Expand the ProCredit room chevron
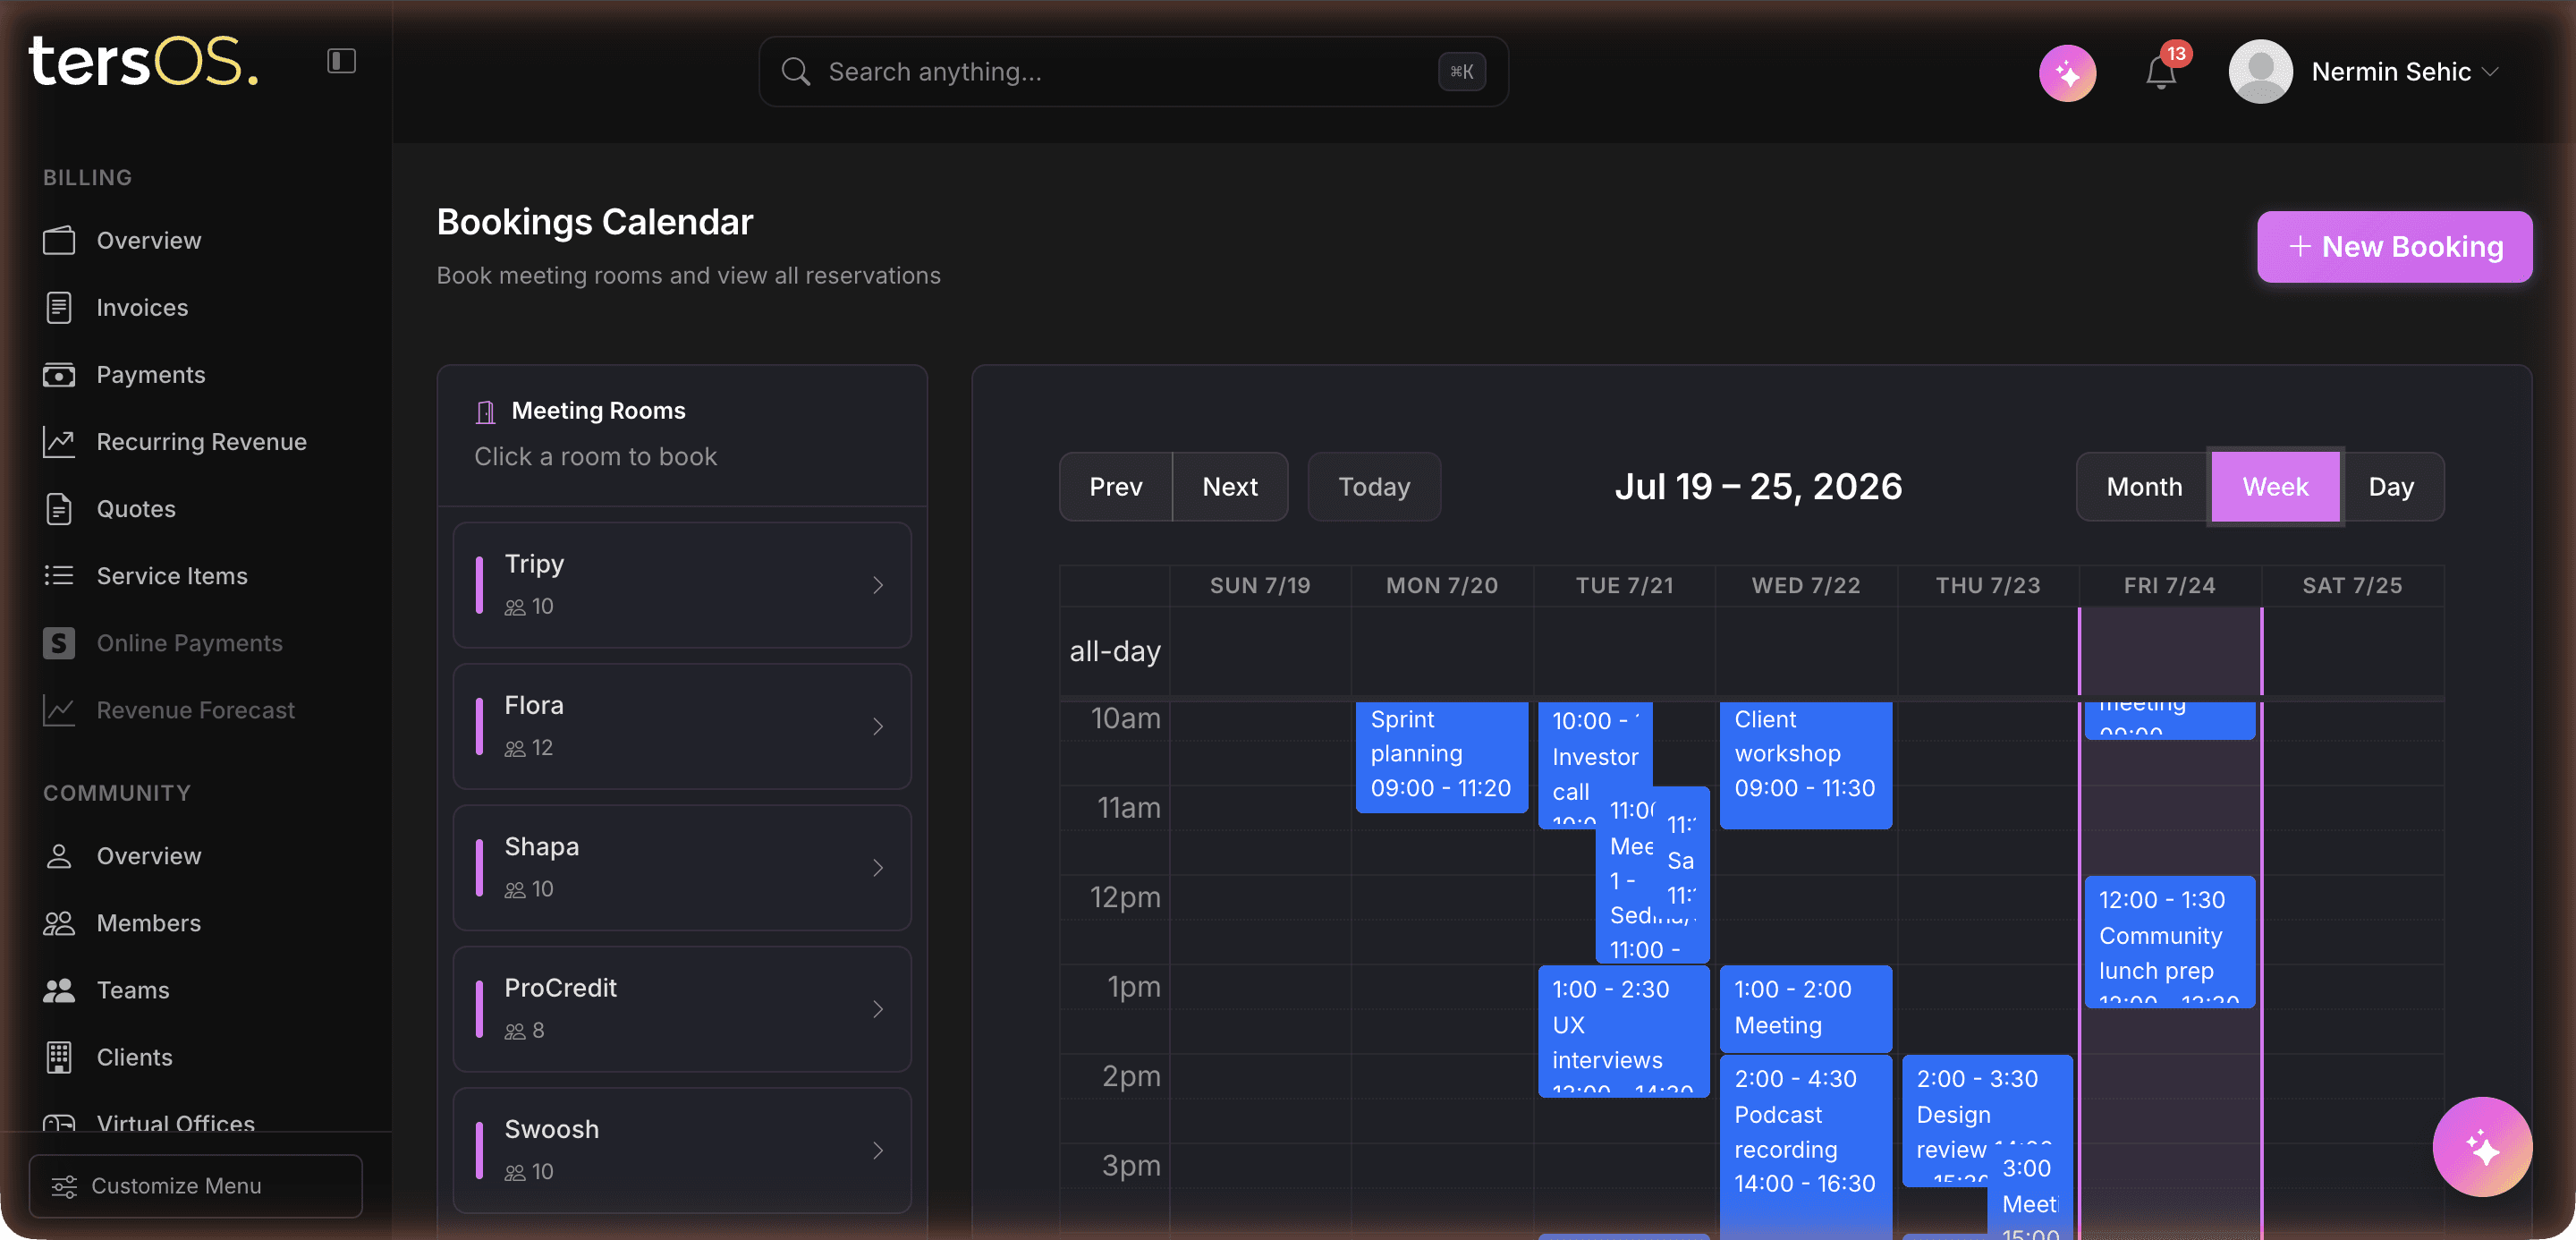 coord(878,1009)
